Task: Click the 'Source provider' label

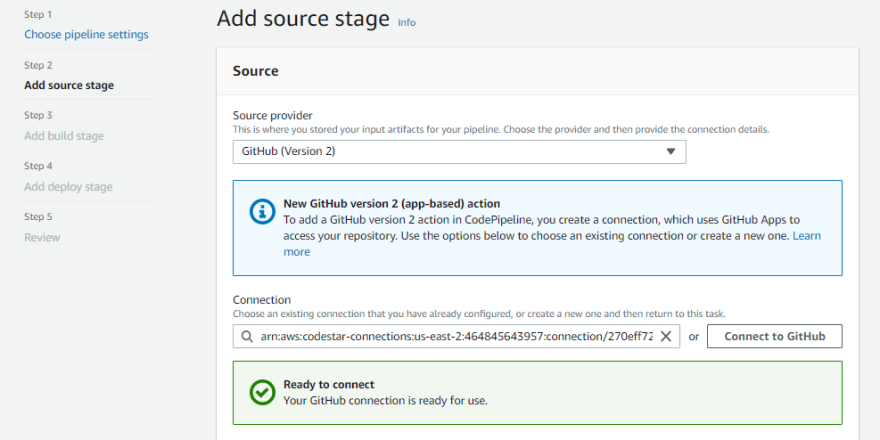Action: (x=273, y=115)
